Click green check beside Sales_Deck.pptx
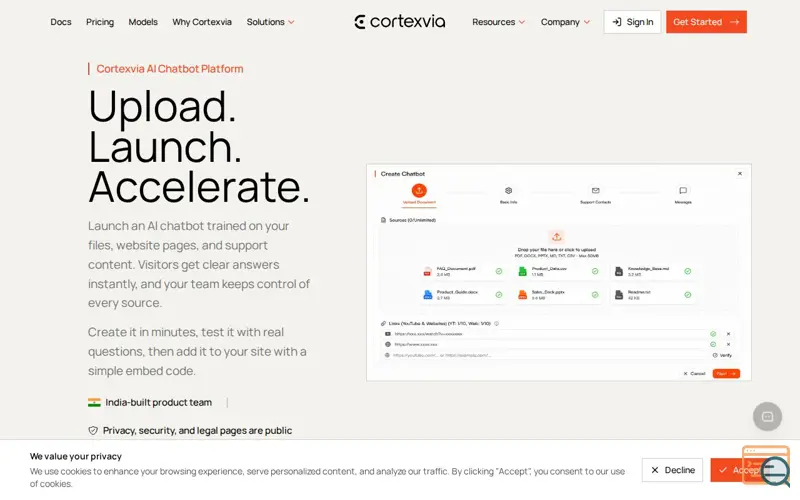800x500 pixels. (x=595, y=295)
